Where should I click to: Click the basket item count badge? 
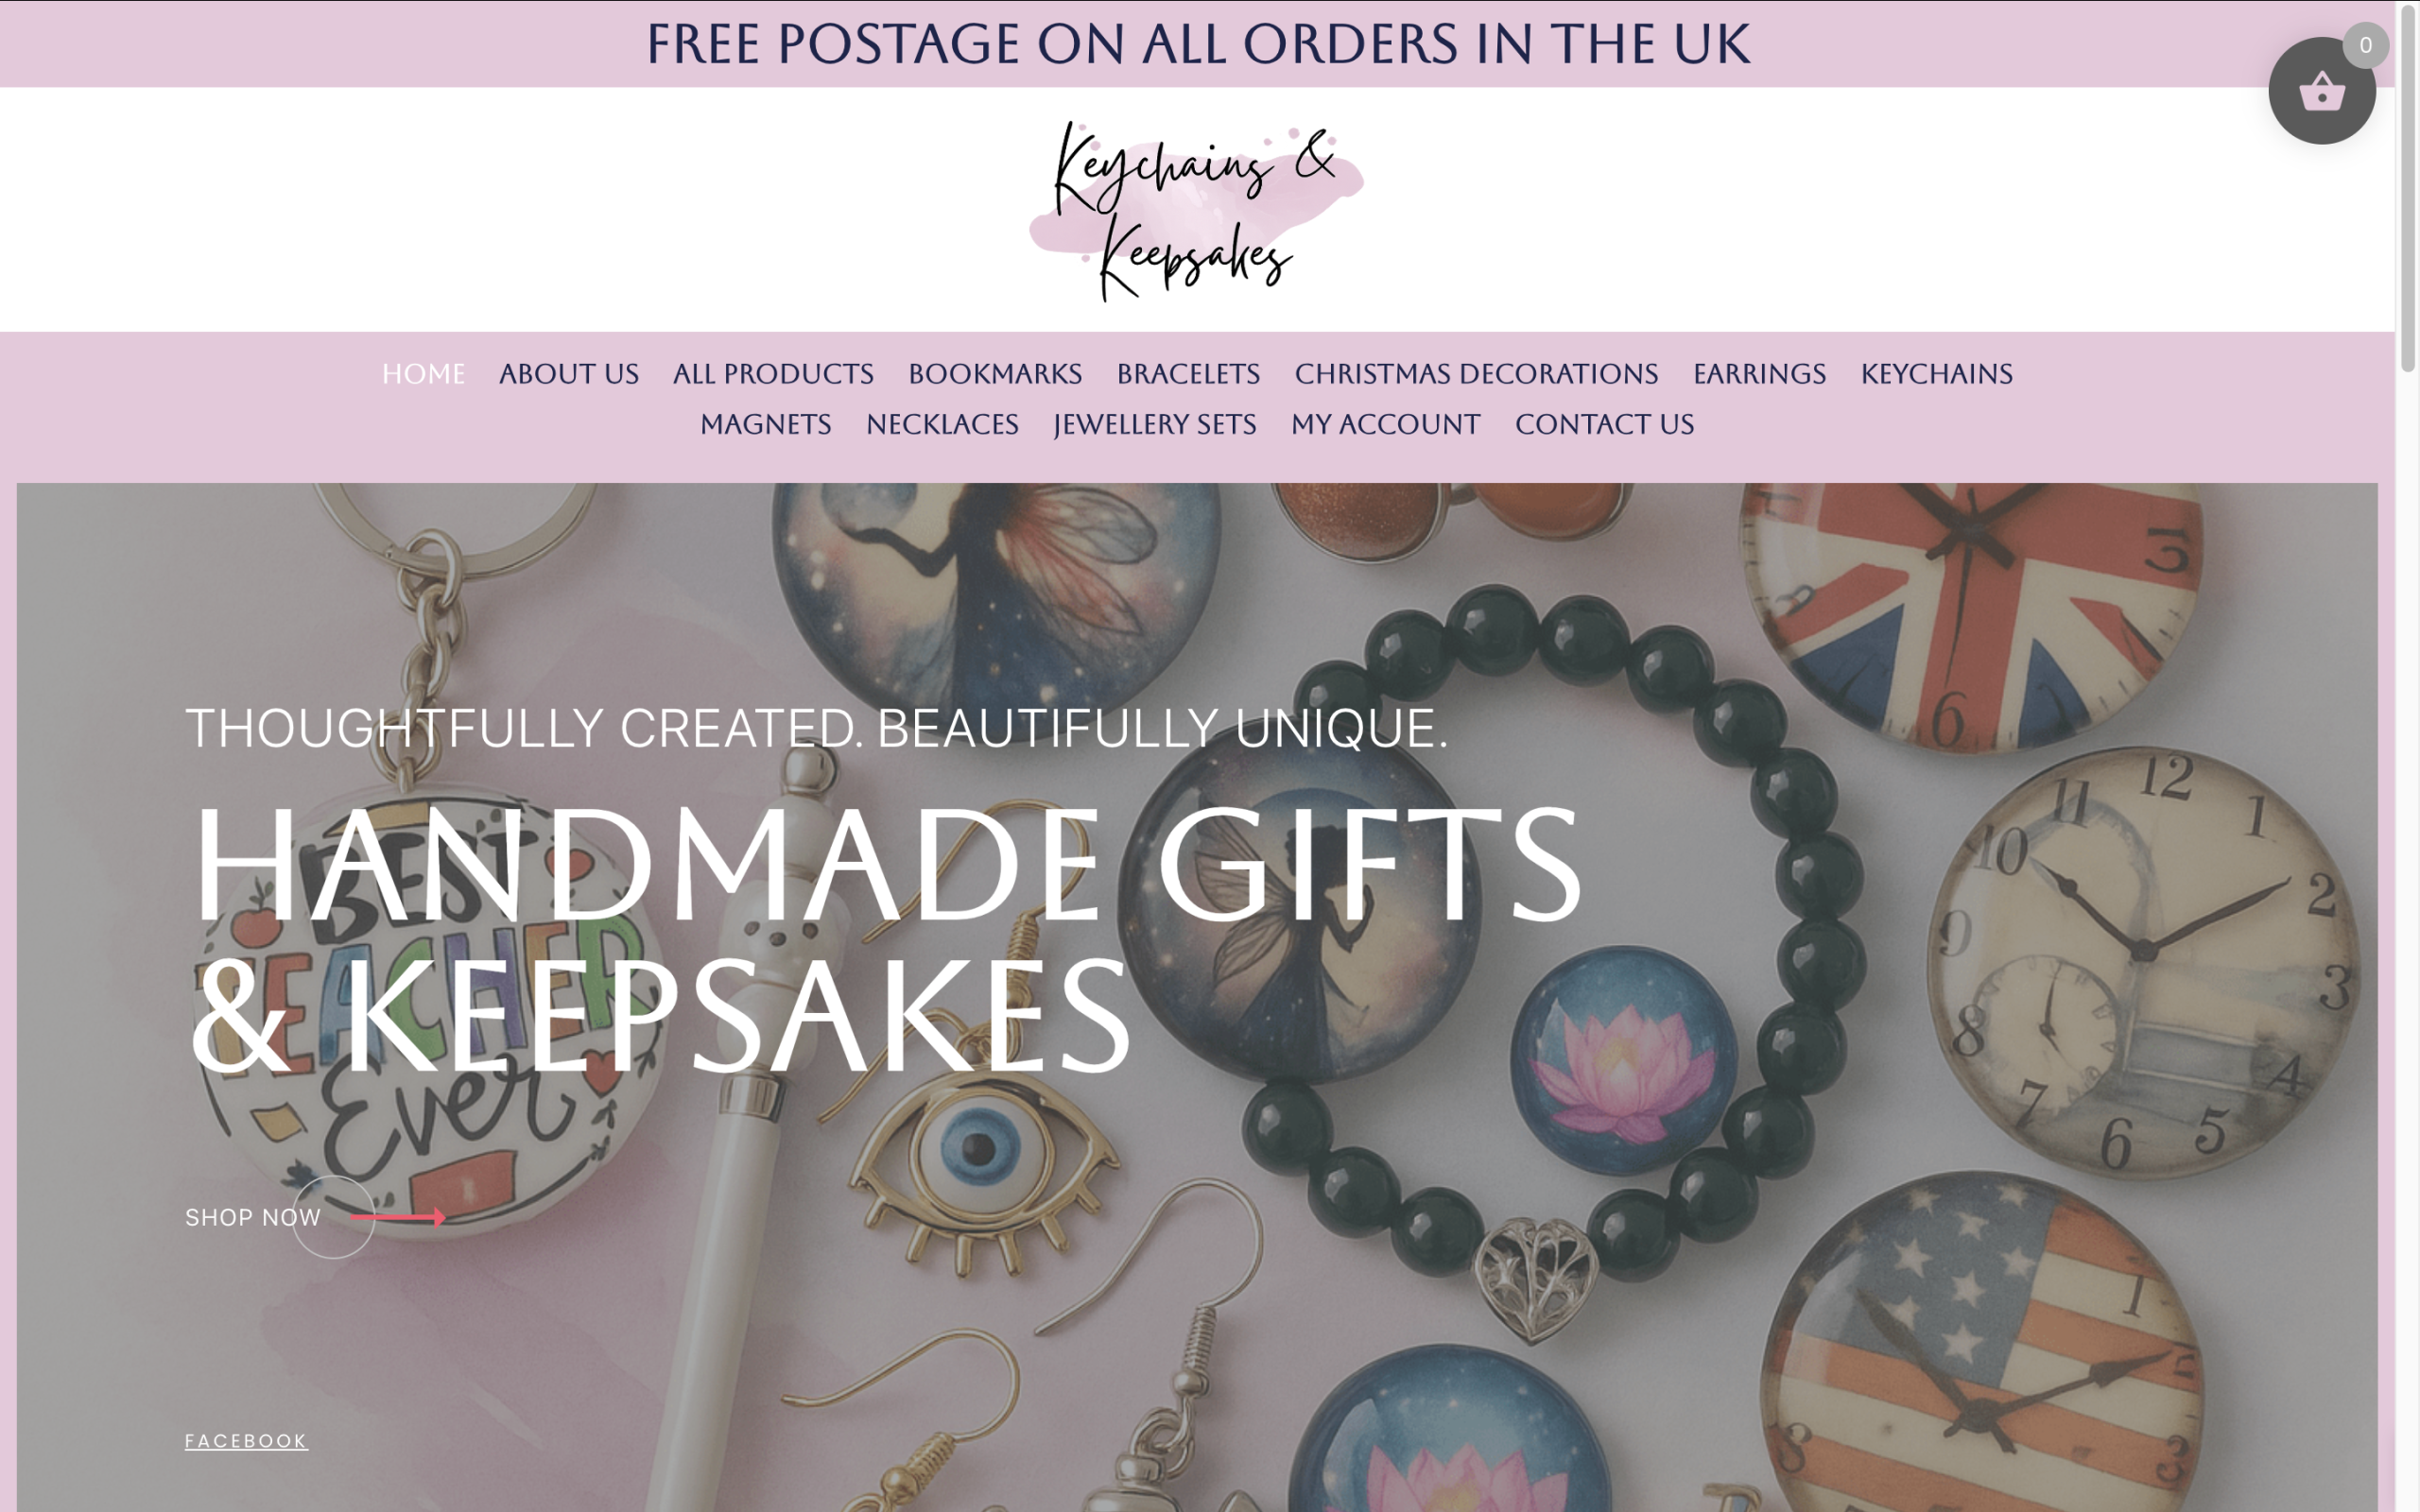[x=2365, y=45]
